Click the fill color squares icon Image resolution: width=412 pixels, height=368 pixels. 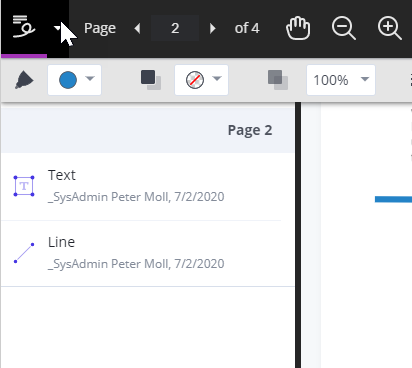point(151,80)
